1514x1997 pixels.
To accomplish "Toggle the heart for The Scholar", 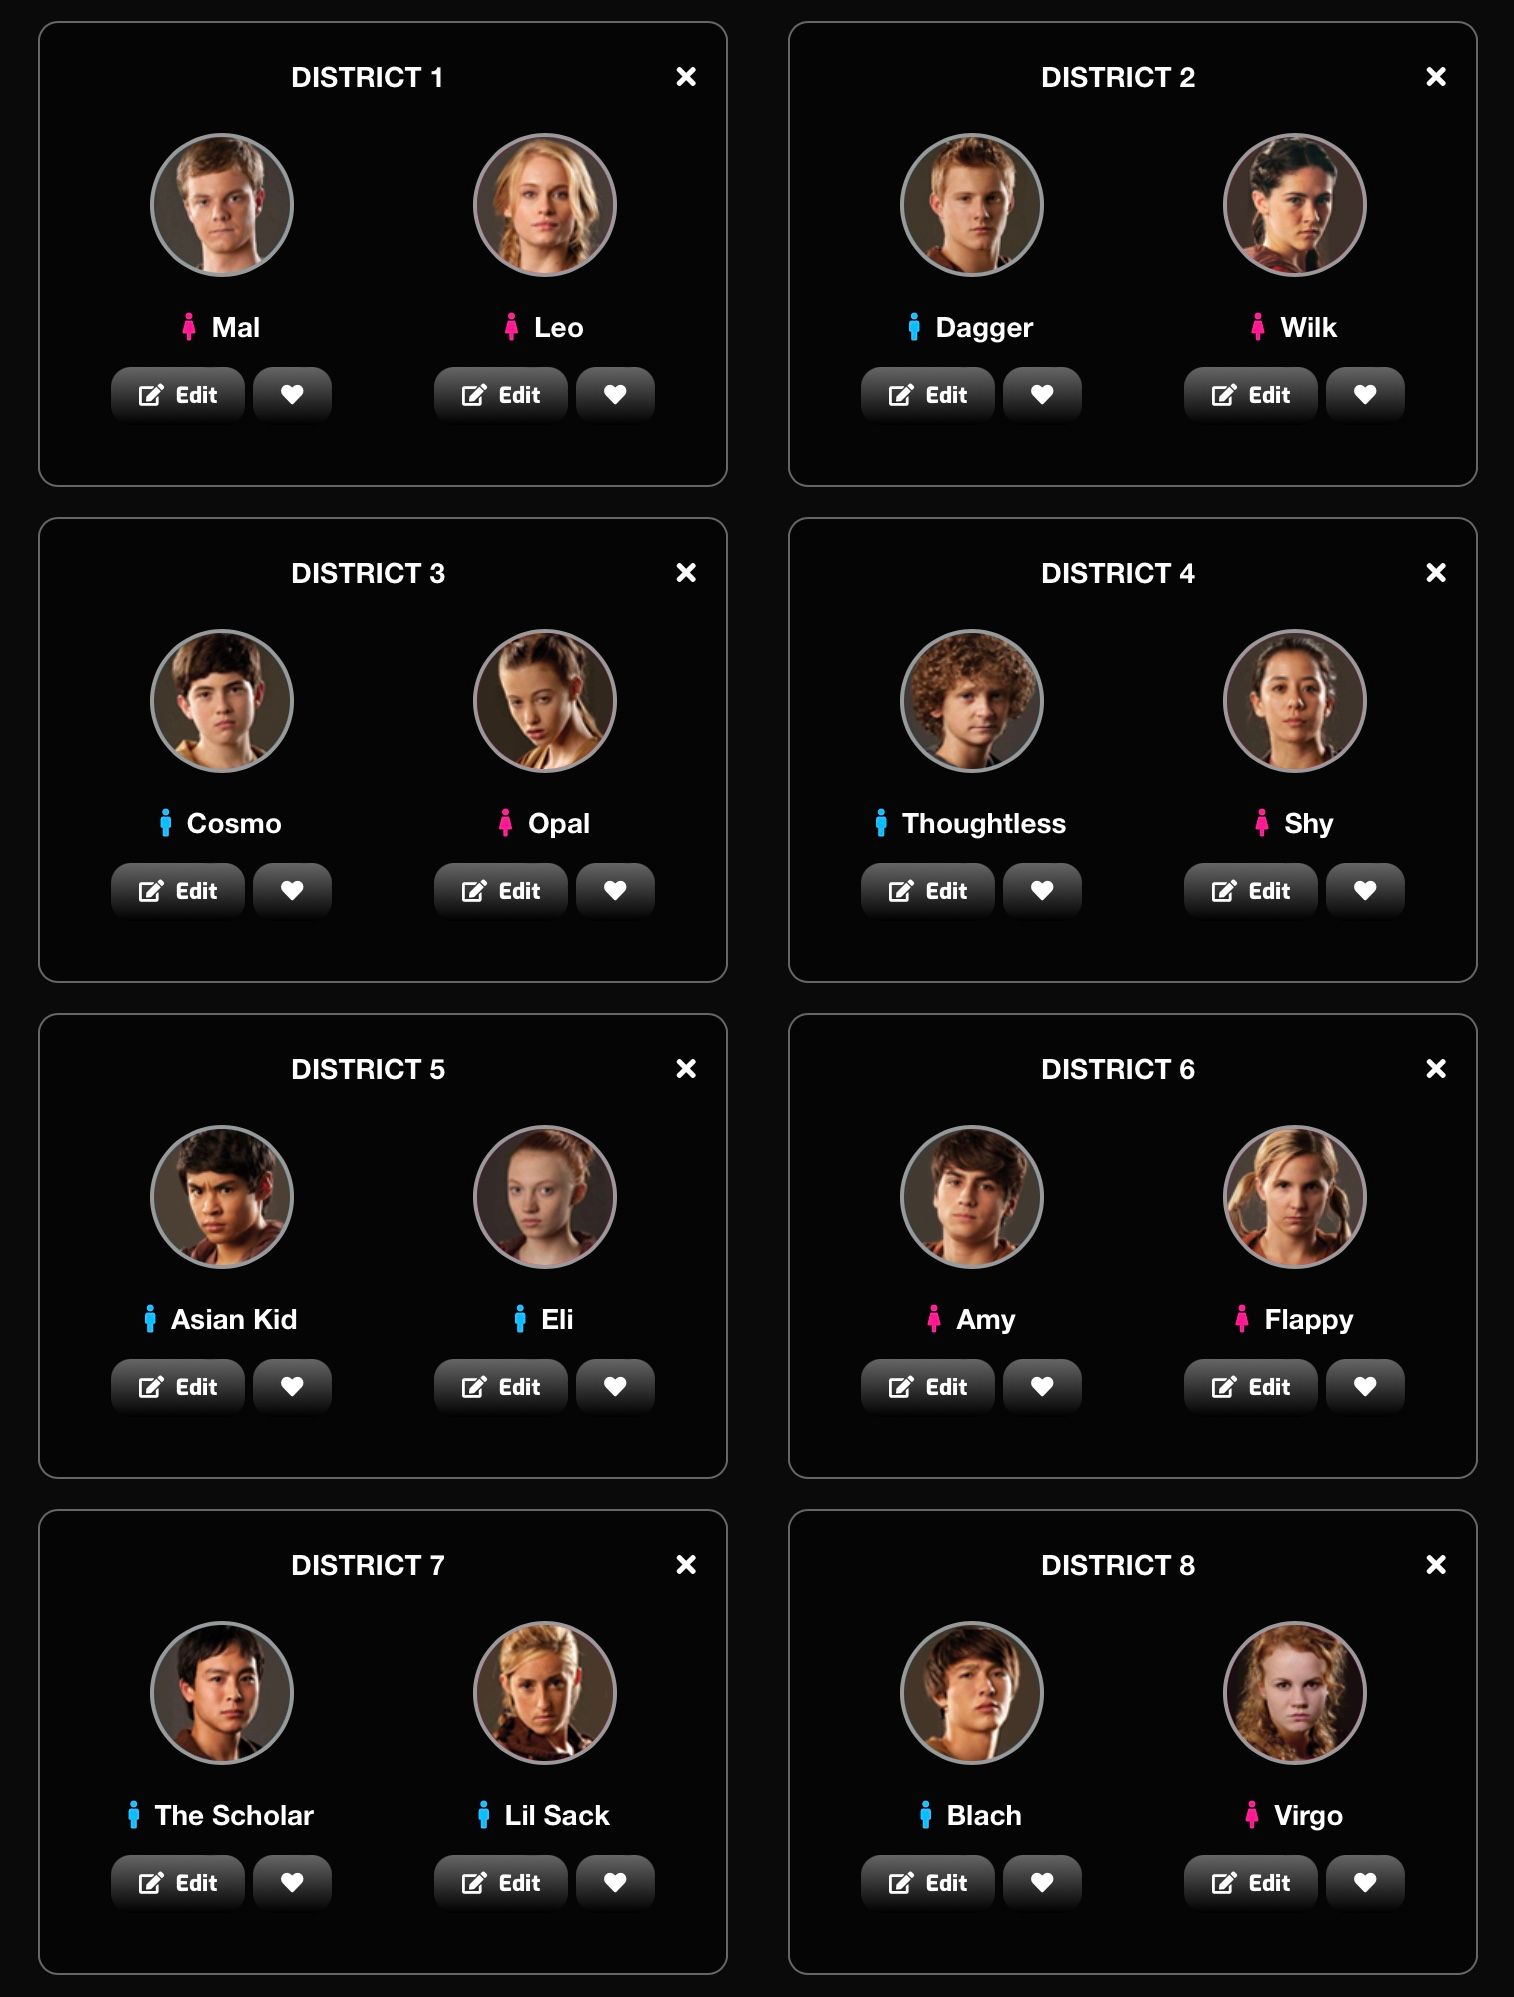I will click(292, 1882).
